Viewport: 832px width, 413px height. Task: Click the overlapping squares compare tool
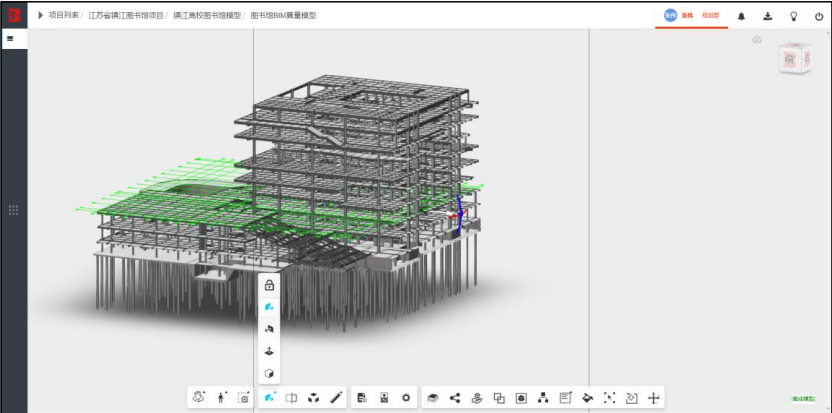(499, 398)
